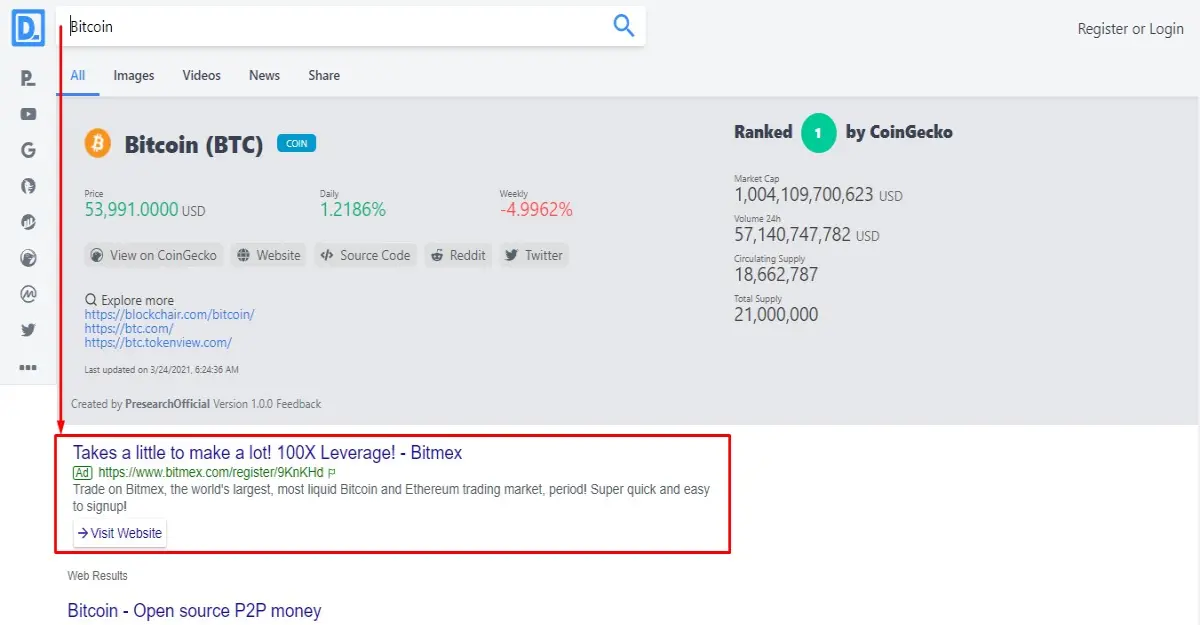Open the Bitmex ad title link
Image resolution: width=1200 pixels, height=625 pixels.
click(x=268, y=453)
